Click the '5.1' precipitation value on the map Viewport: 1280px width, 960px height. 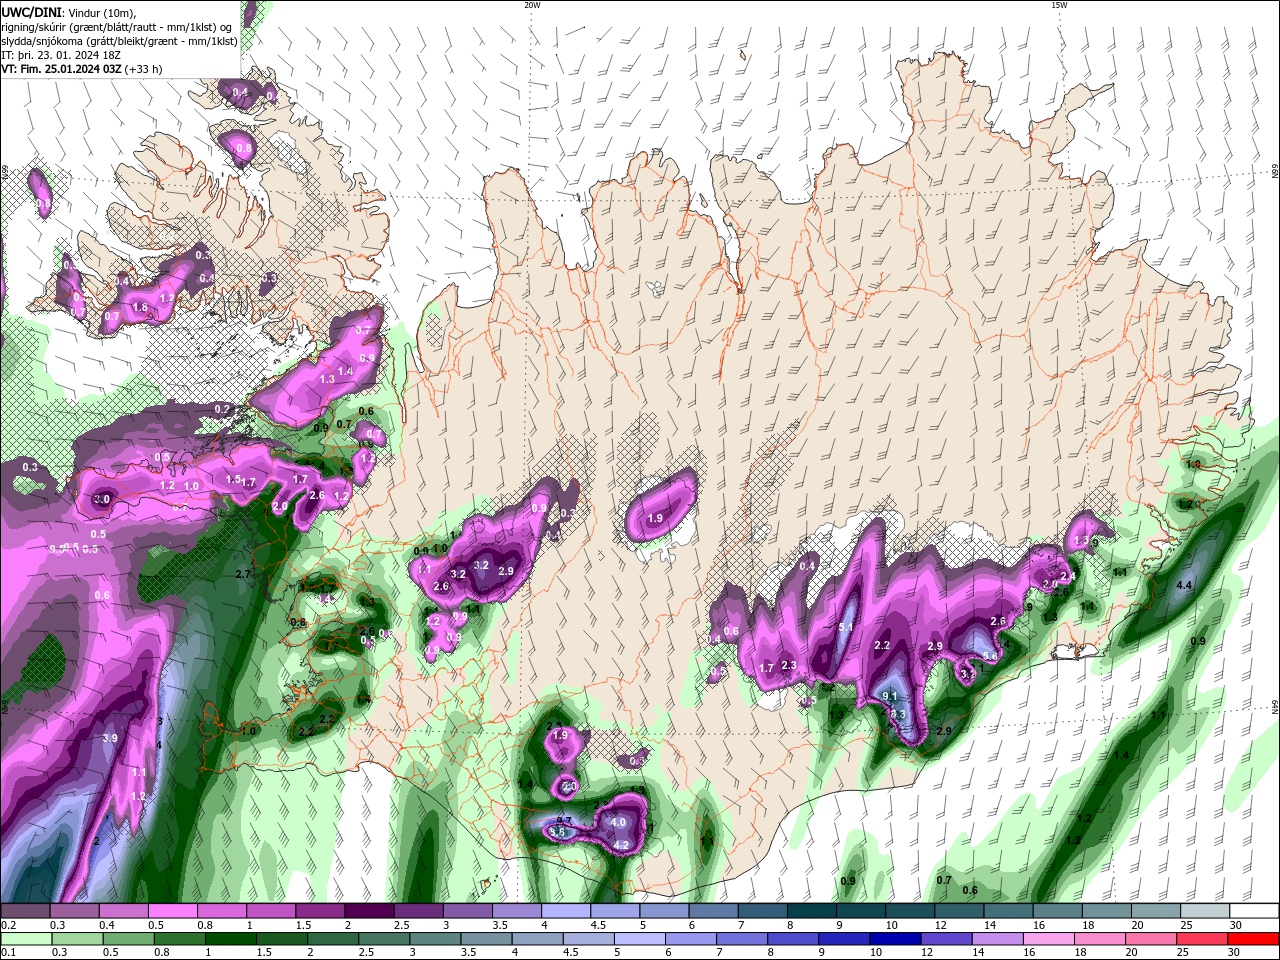pyautogui.click(x=845, y=627)
